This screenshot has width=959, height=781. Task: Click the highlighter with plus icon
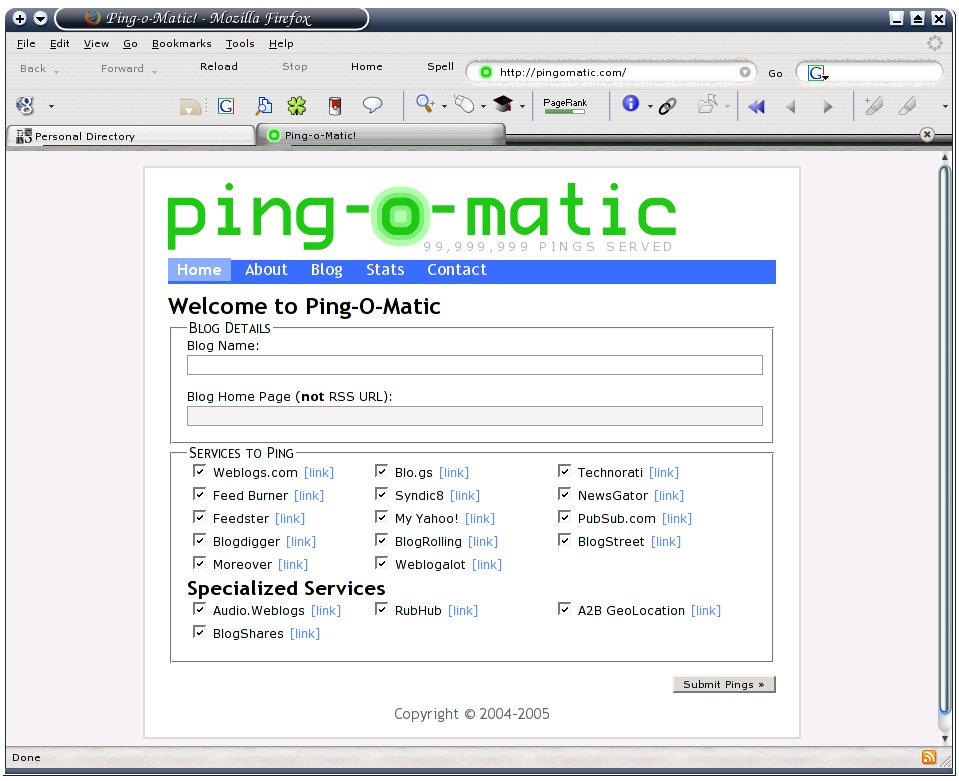click(x=873, y=106)
